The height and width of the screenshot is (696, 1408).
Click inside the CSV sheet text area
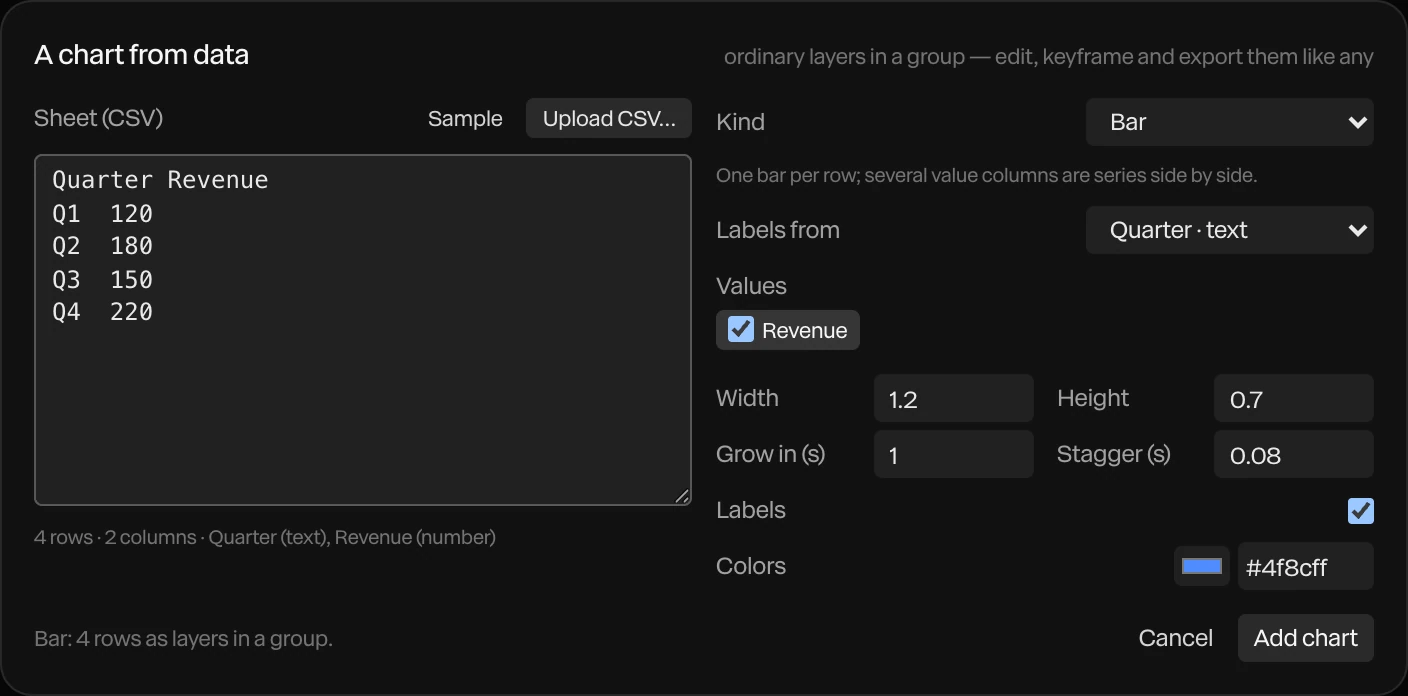pos(363,330)
